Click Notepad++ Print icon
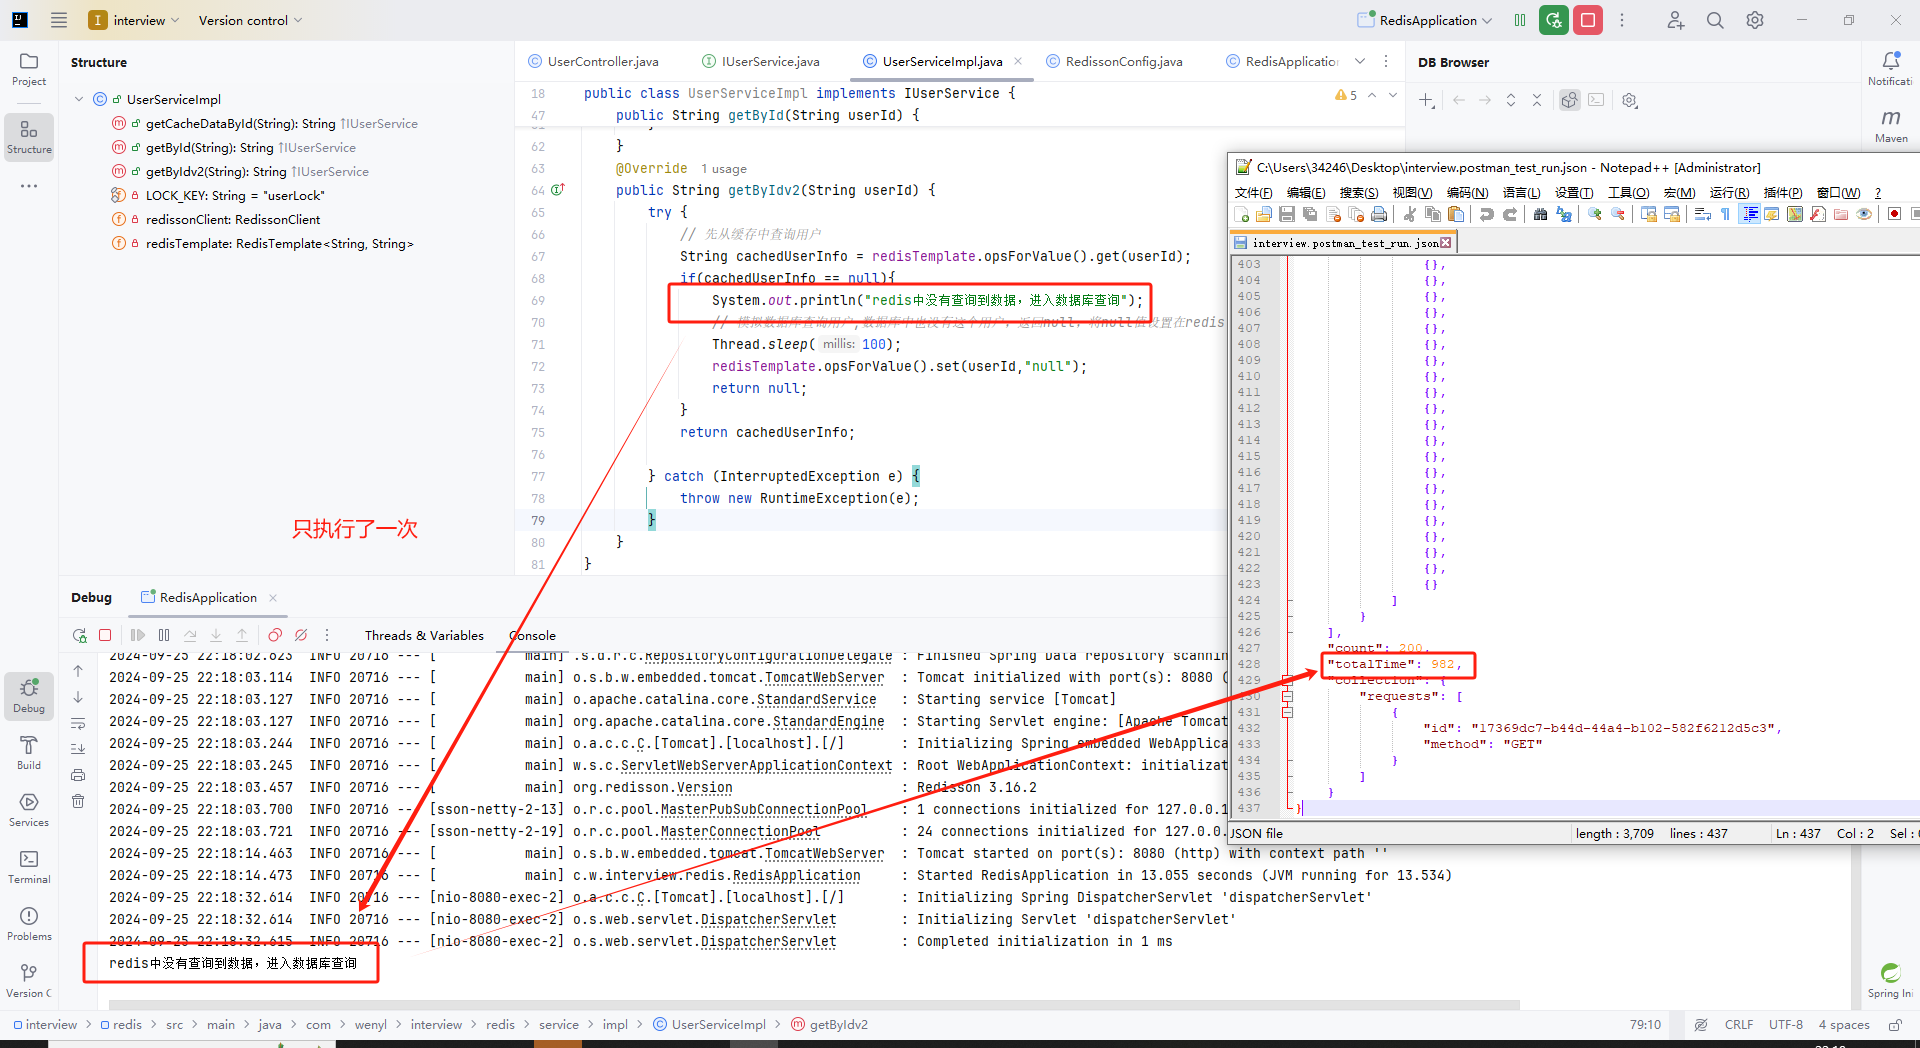This screenshot has height=1048, width=1920. click(x=1379, y=214)
